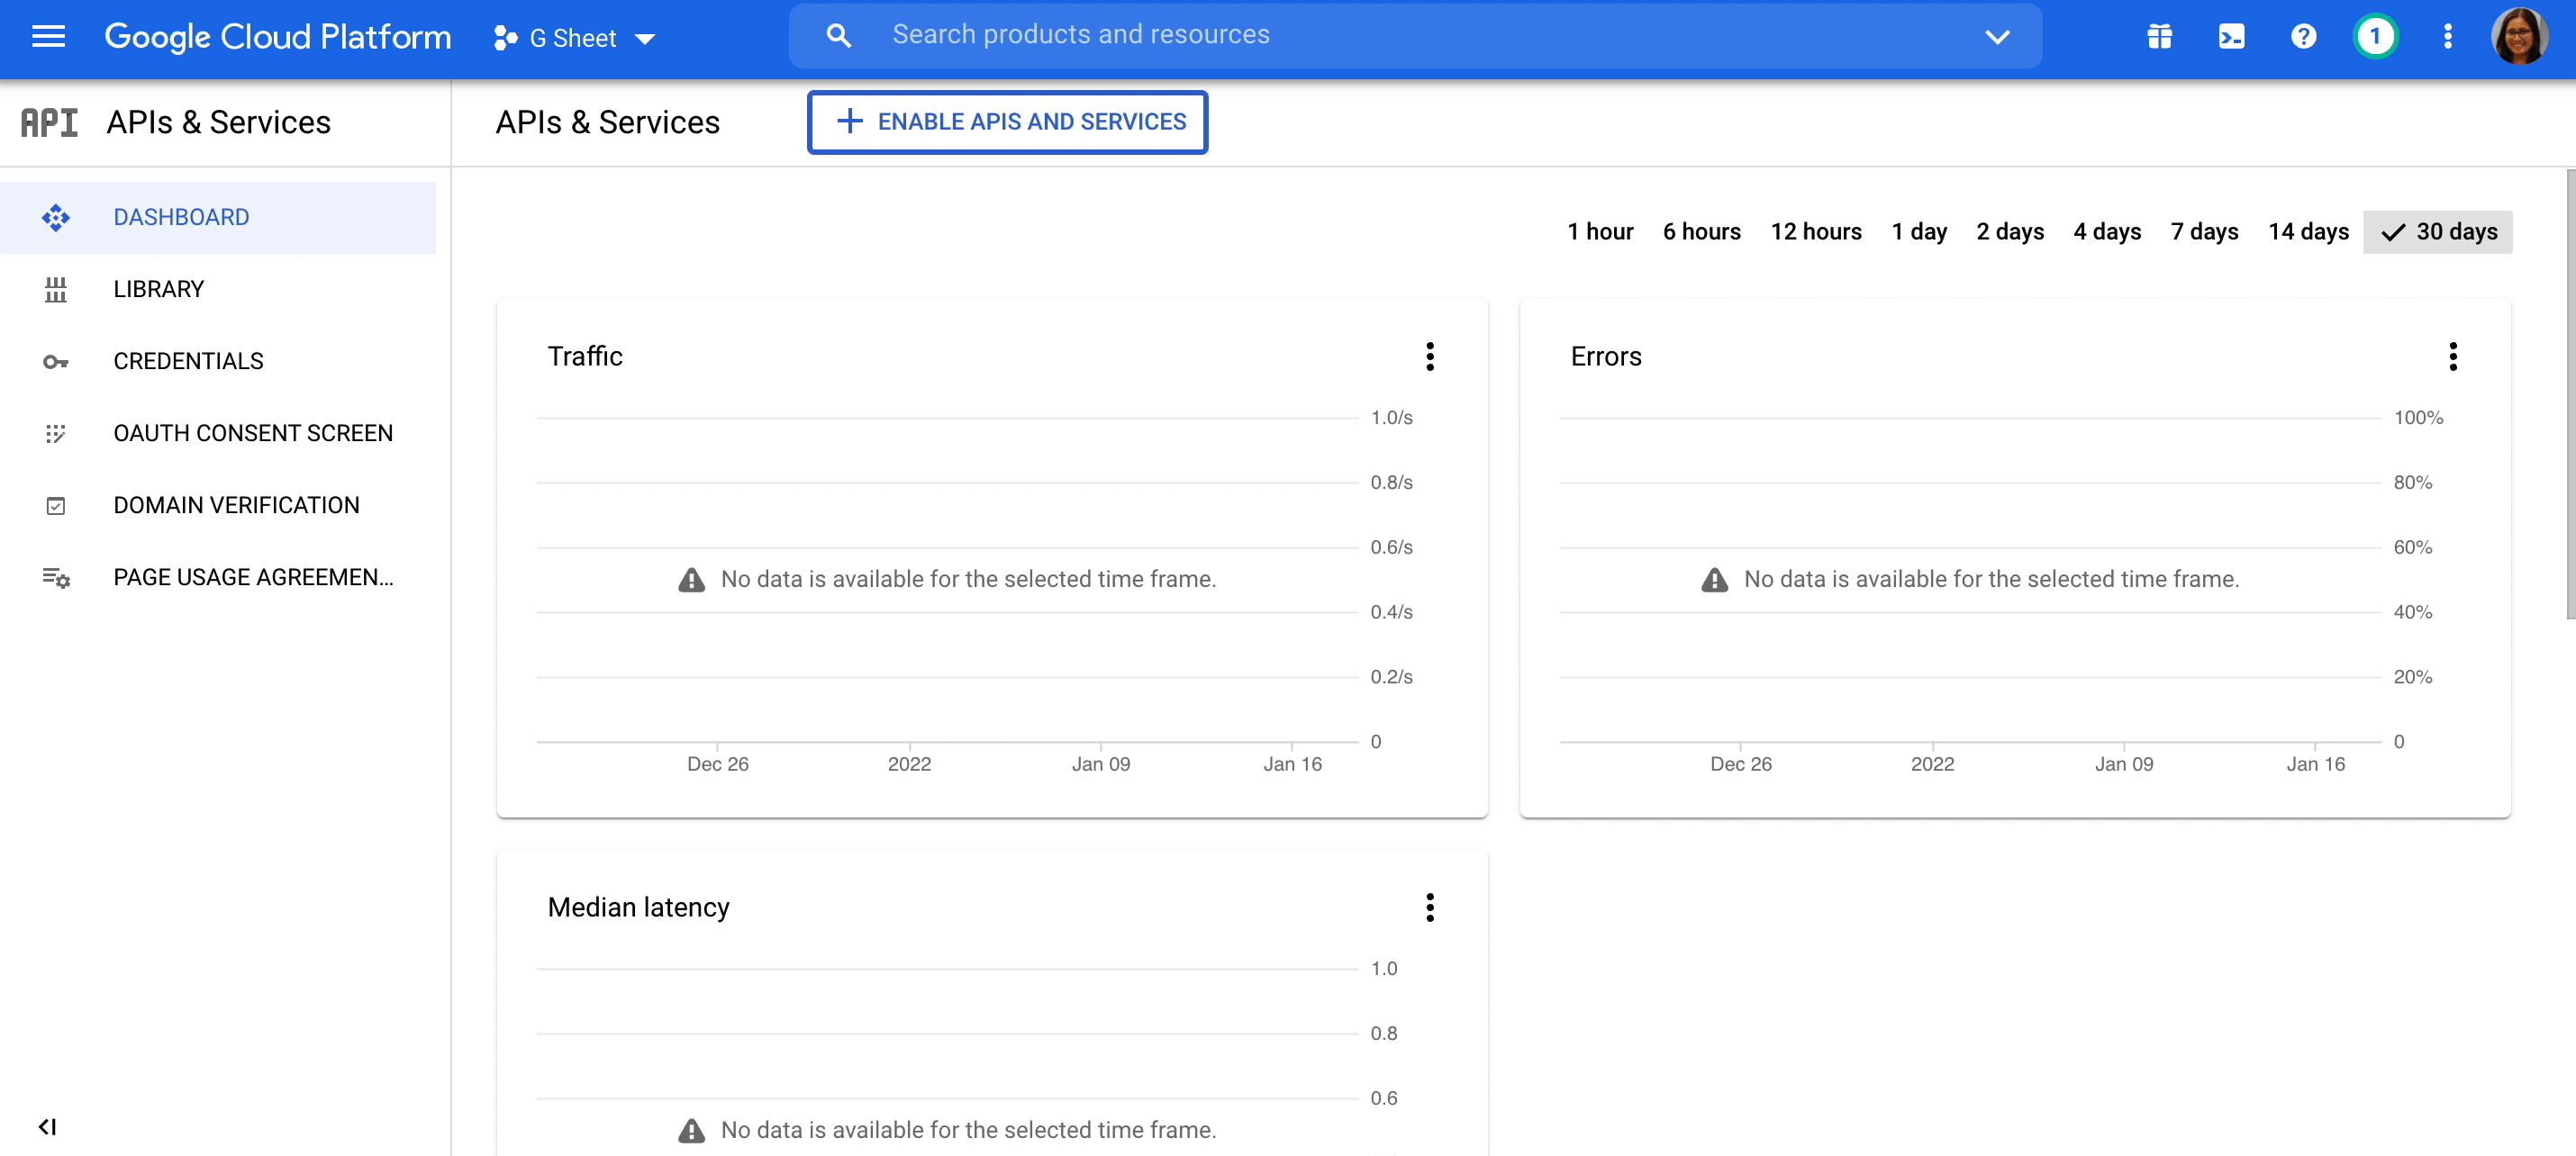This screenshot has height=1156, width=2576.
Task: Click Jan 16 label on Errors chart
Action: click(x=2315, y=764)
